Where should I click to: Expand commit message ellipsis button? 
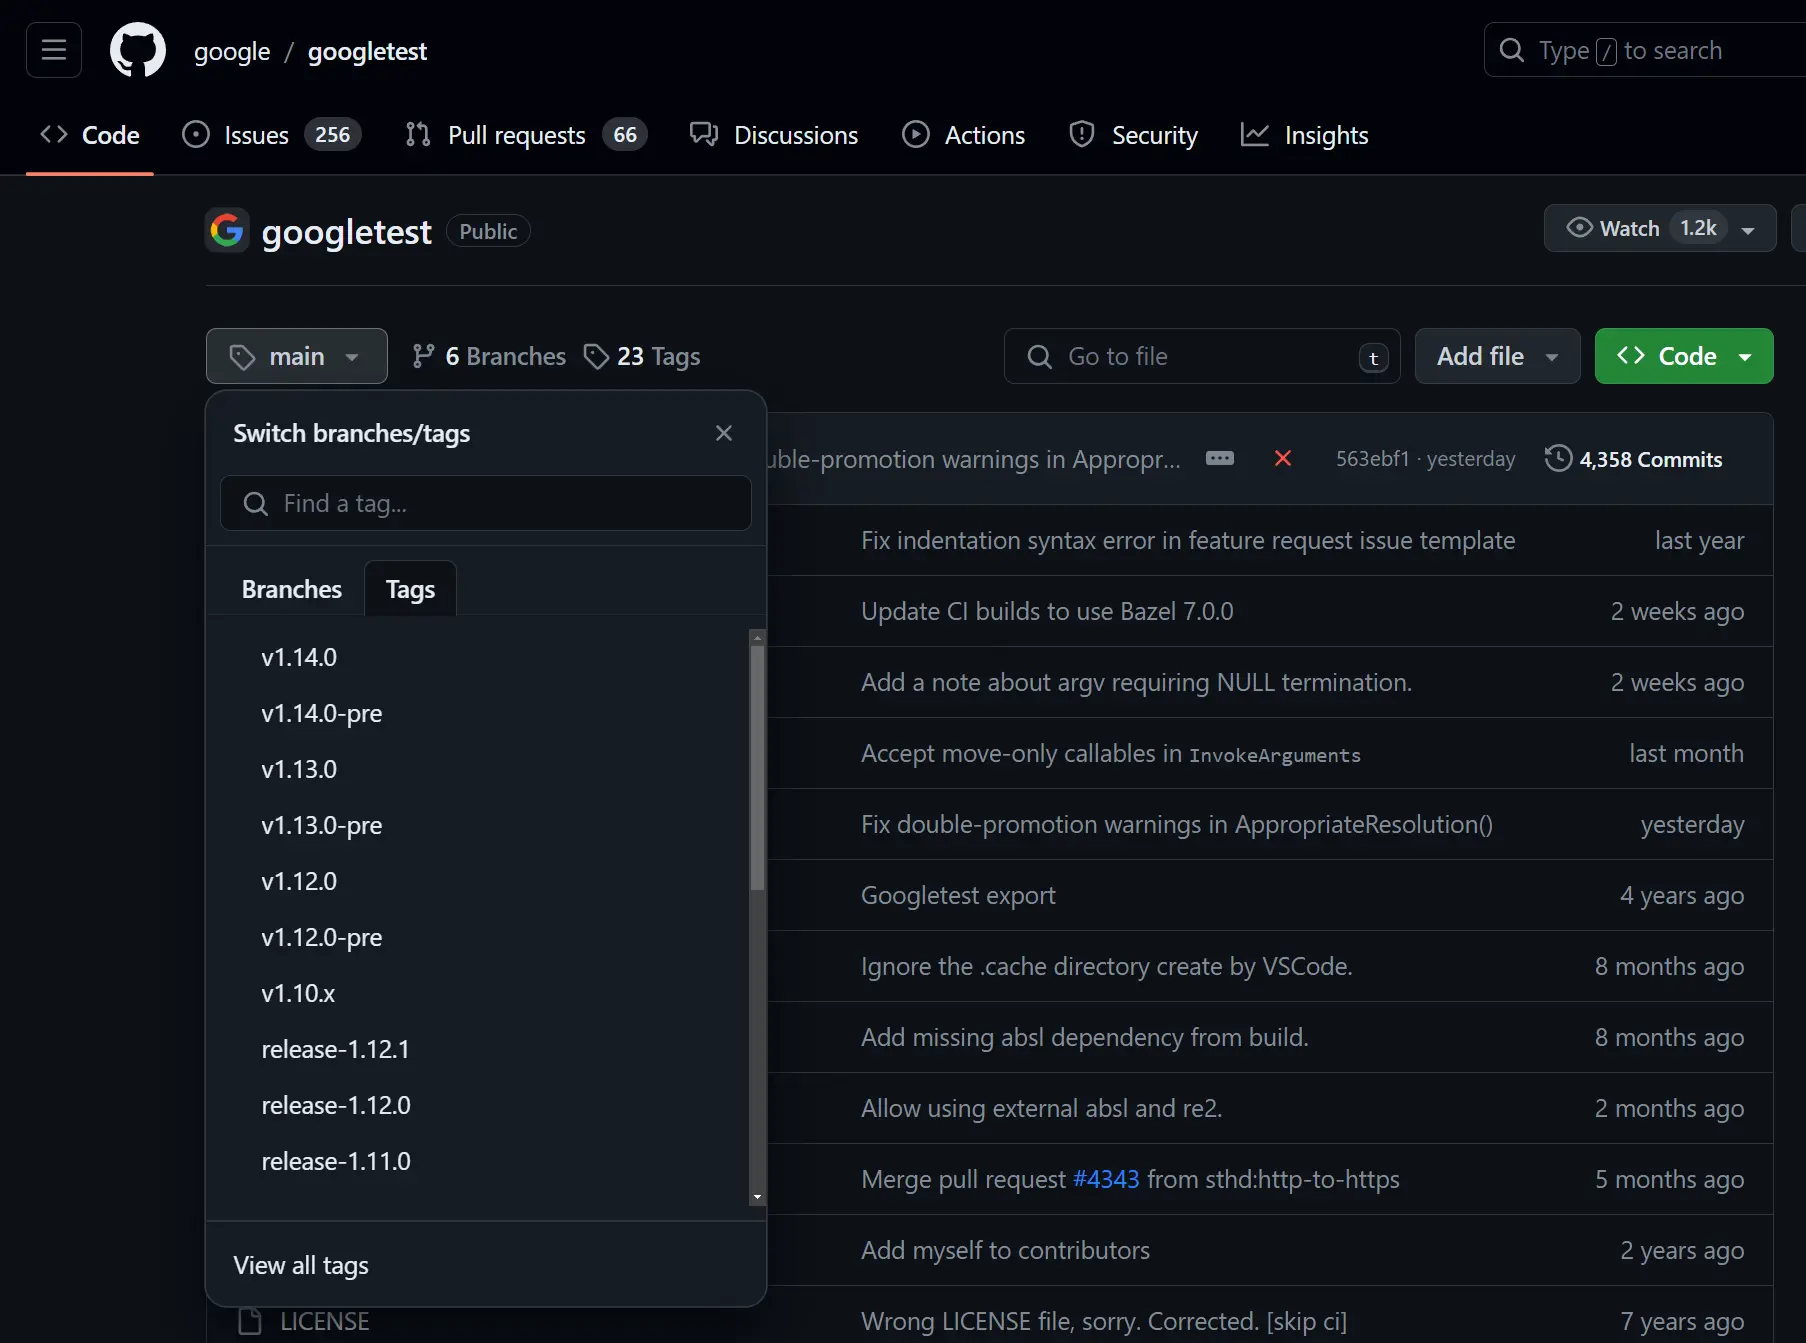[x=1220, y=458]
